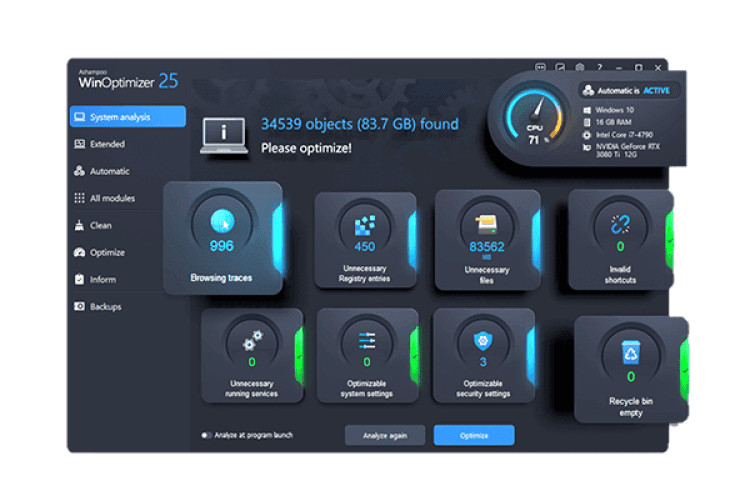Click the 3 security settings count
The width and height of the screenshot is (750, 496).
pos(483,362)
